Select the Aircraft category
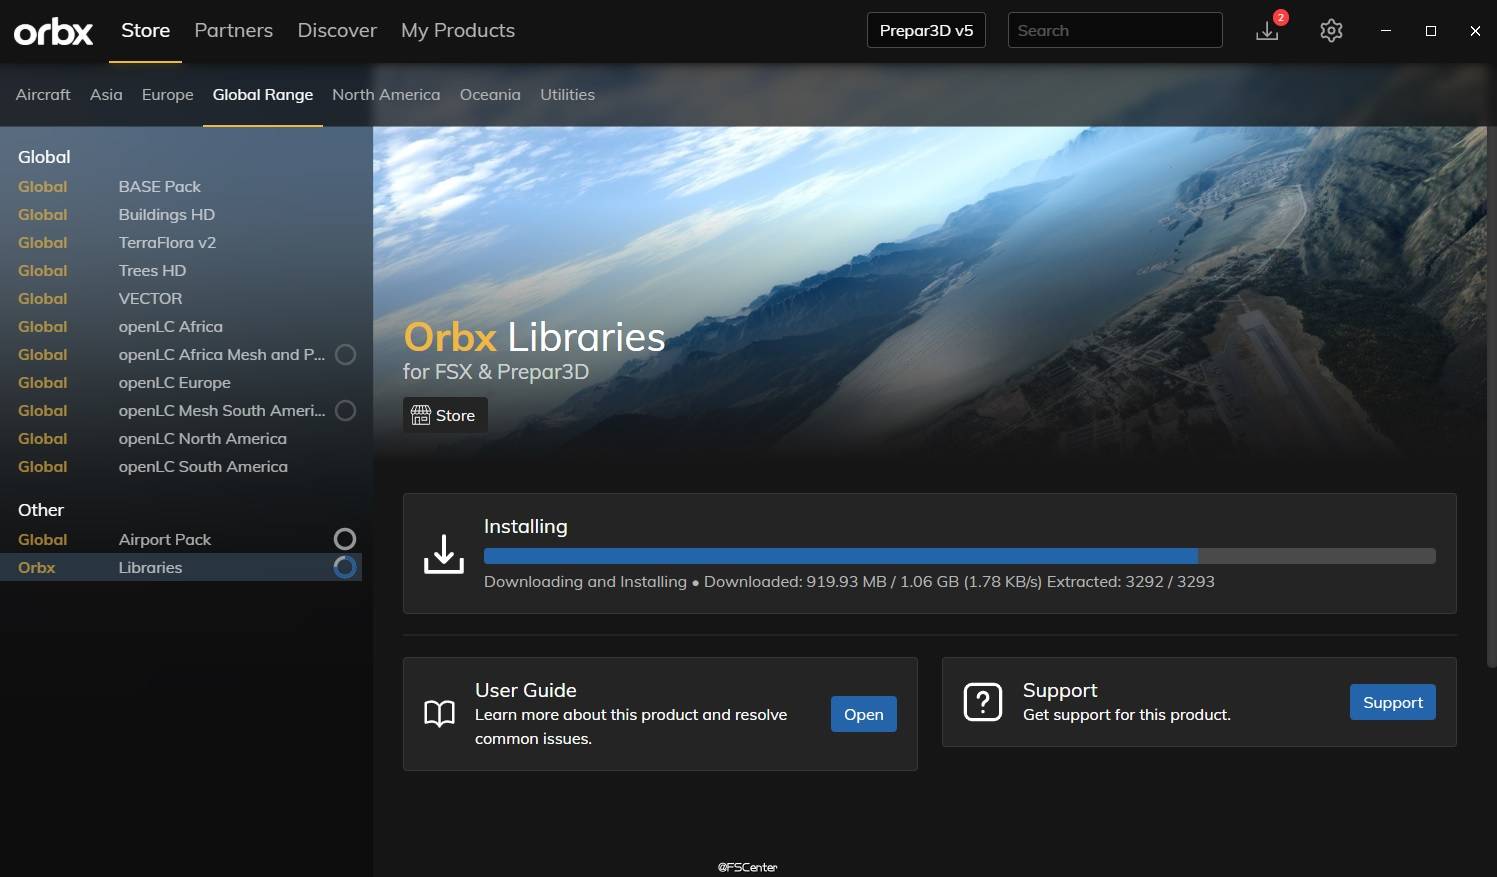The image size is (1497, 877). (43, 94)
